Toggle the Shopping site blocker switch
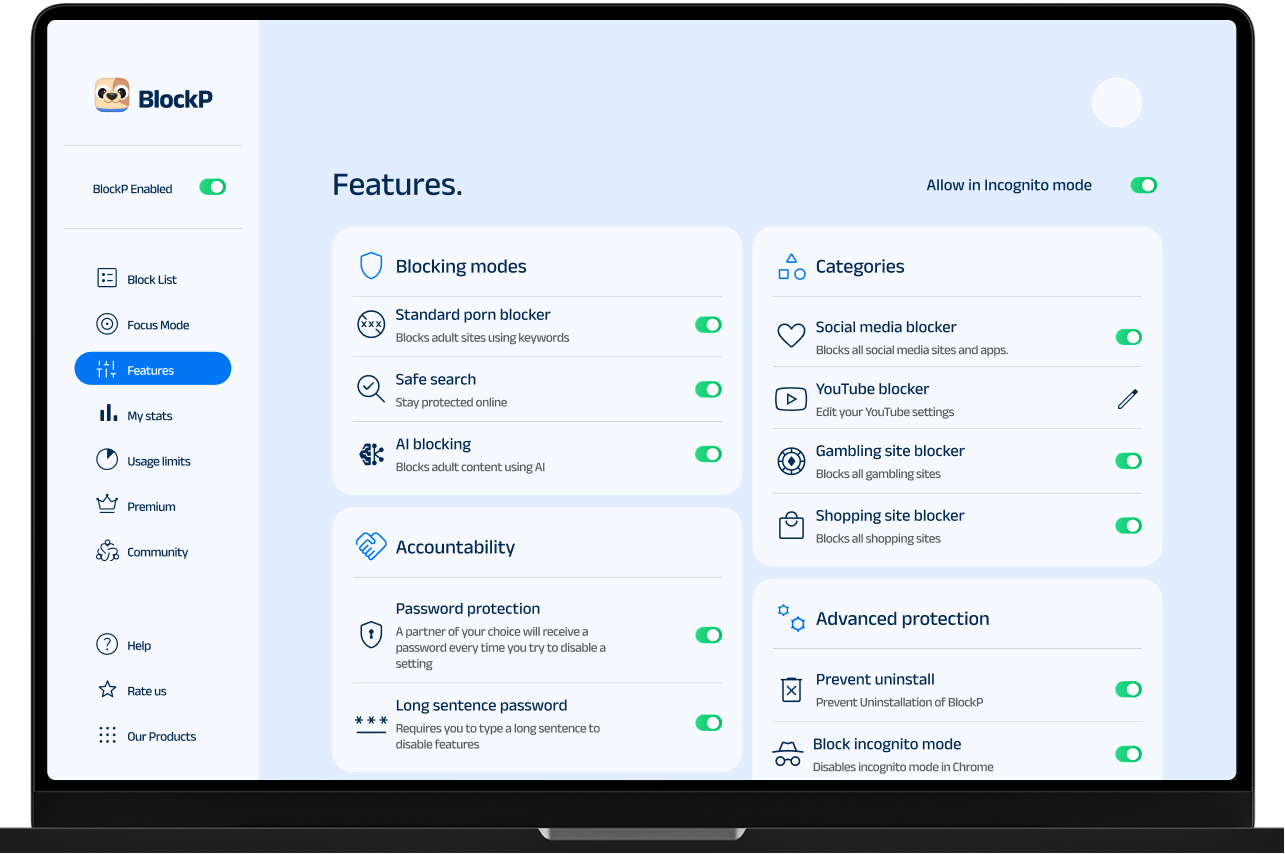Screen dimensions: 1285x854 1129,525
